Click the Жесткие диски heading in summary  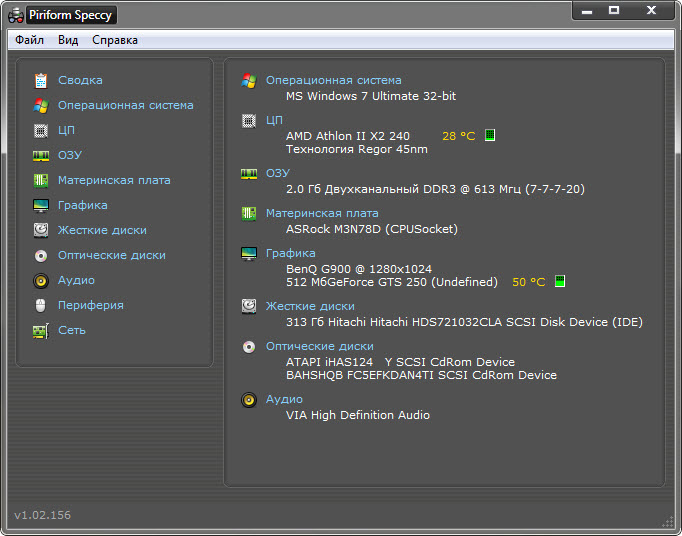click(310, 306)
